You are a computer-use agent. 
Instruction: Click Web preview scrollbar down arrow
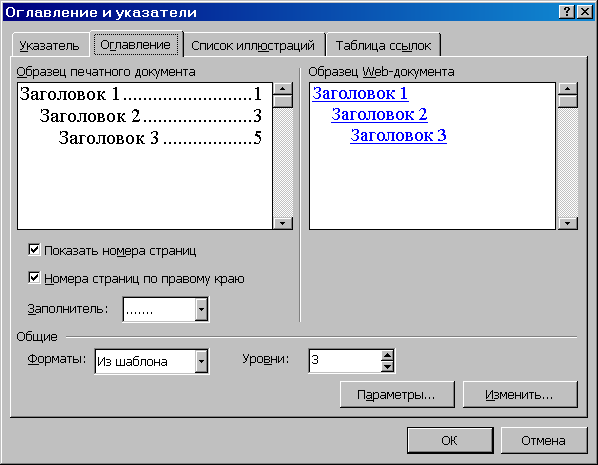[567, 223]
